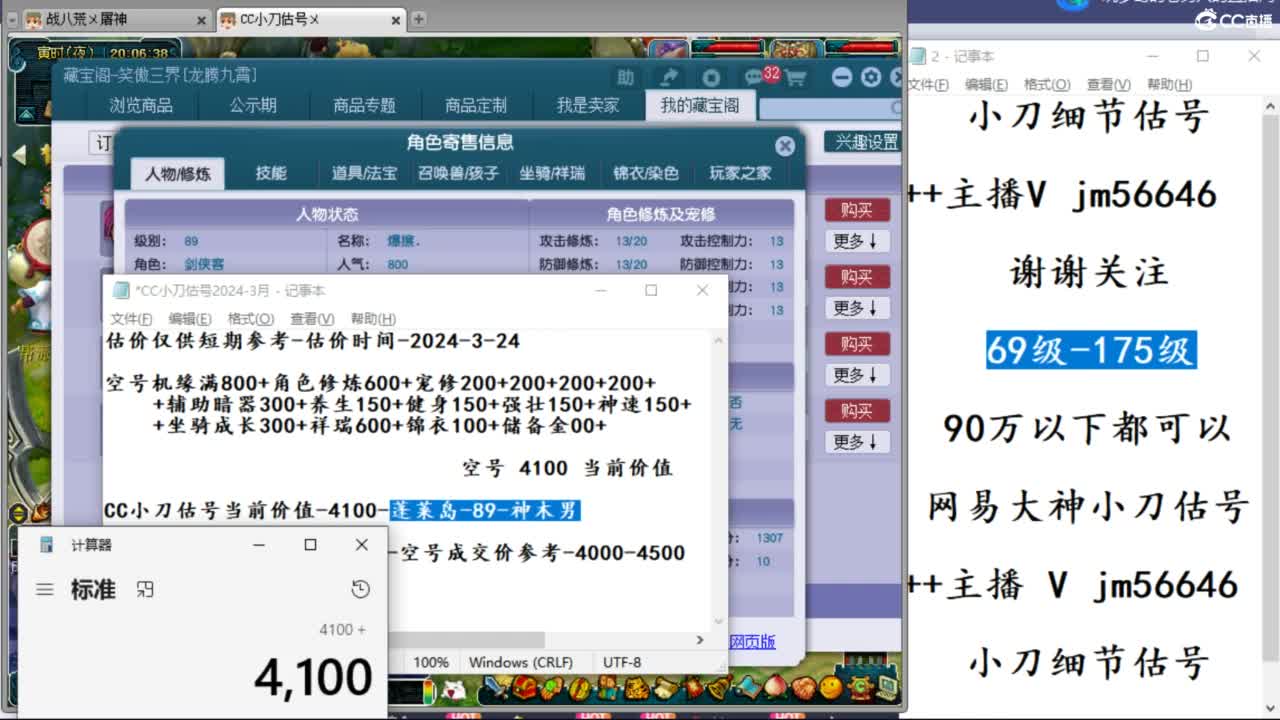Switch to the 道具/法宝 tab
Viewport: 1280px width, 720px height.
pyautogui.click(x=364, y=173)
